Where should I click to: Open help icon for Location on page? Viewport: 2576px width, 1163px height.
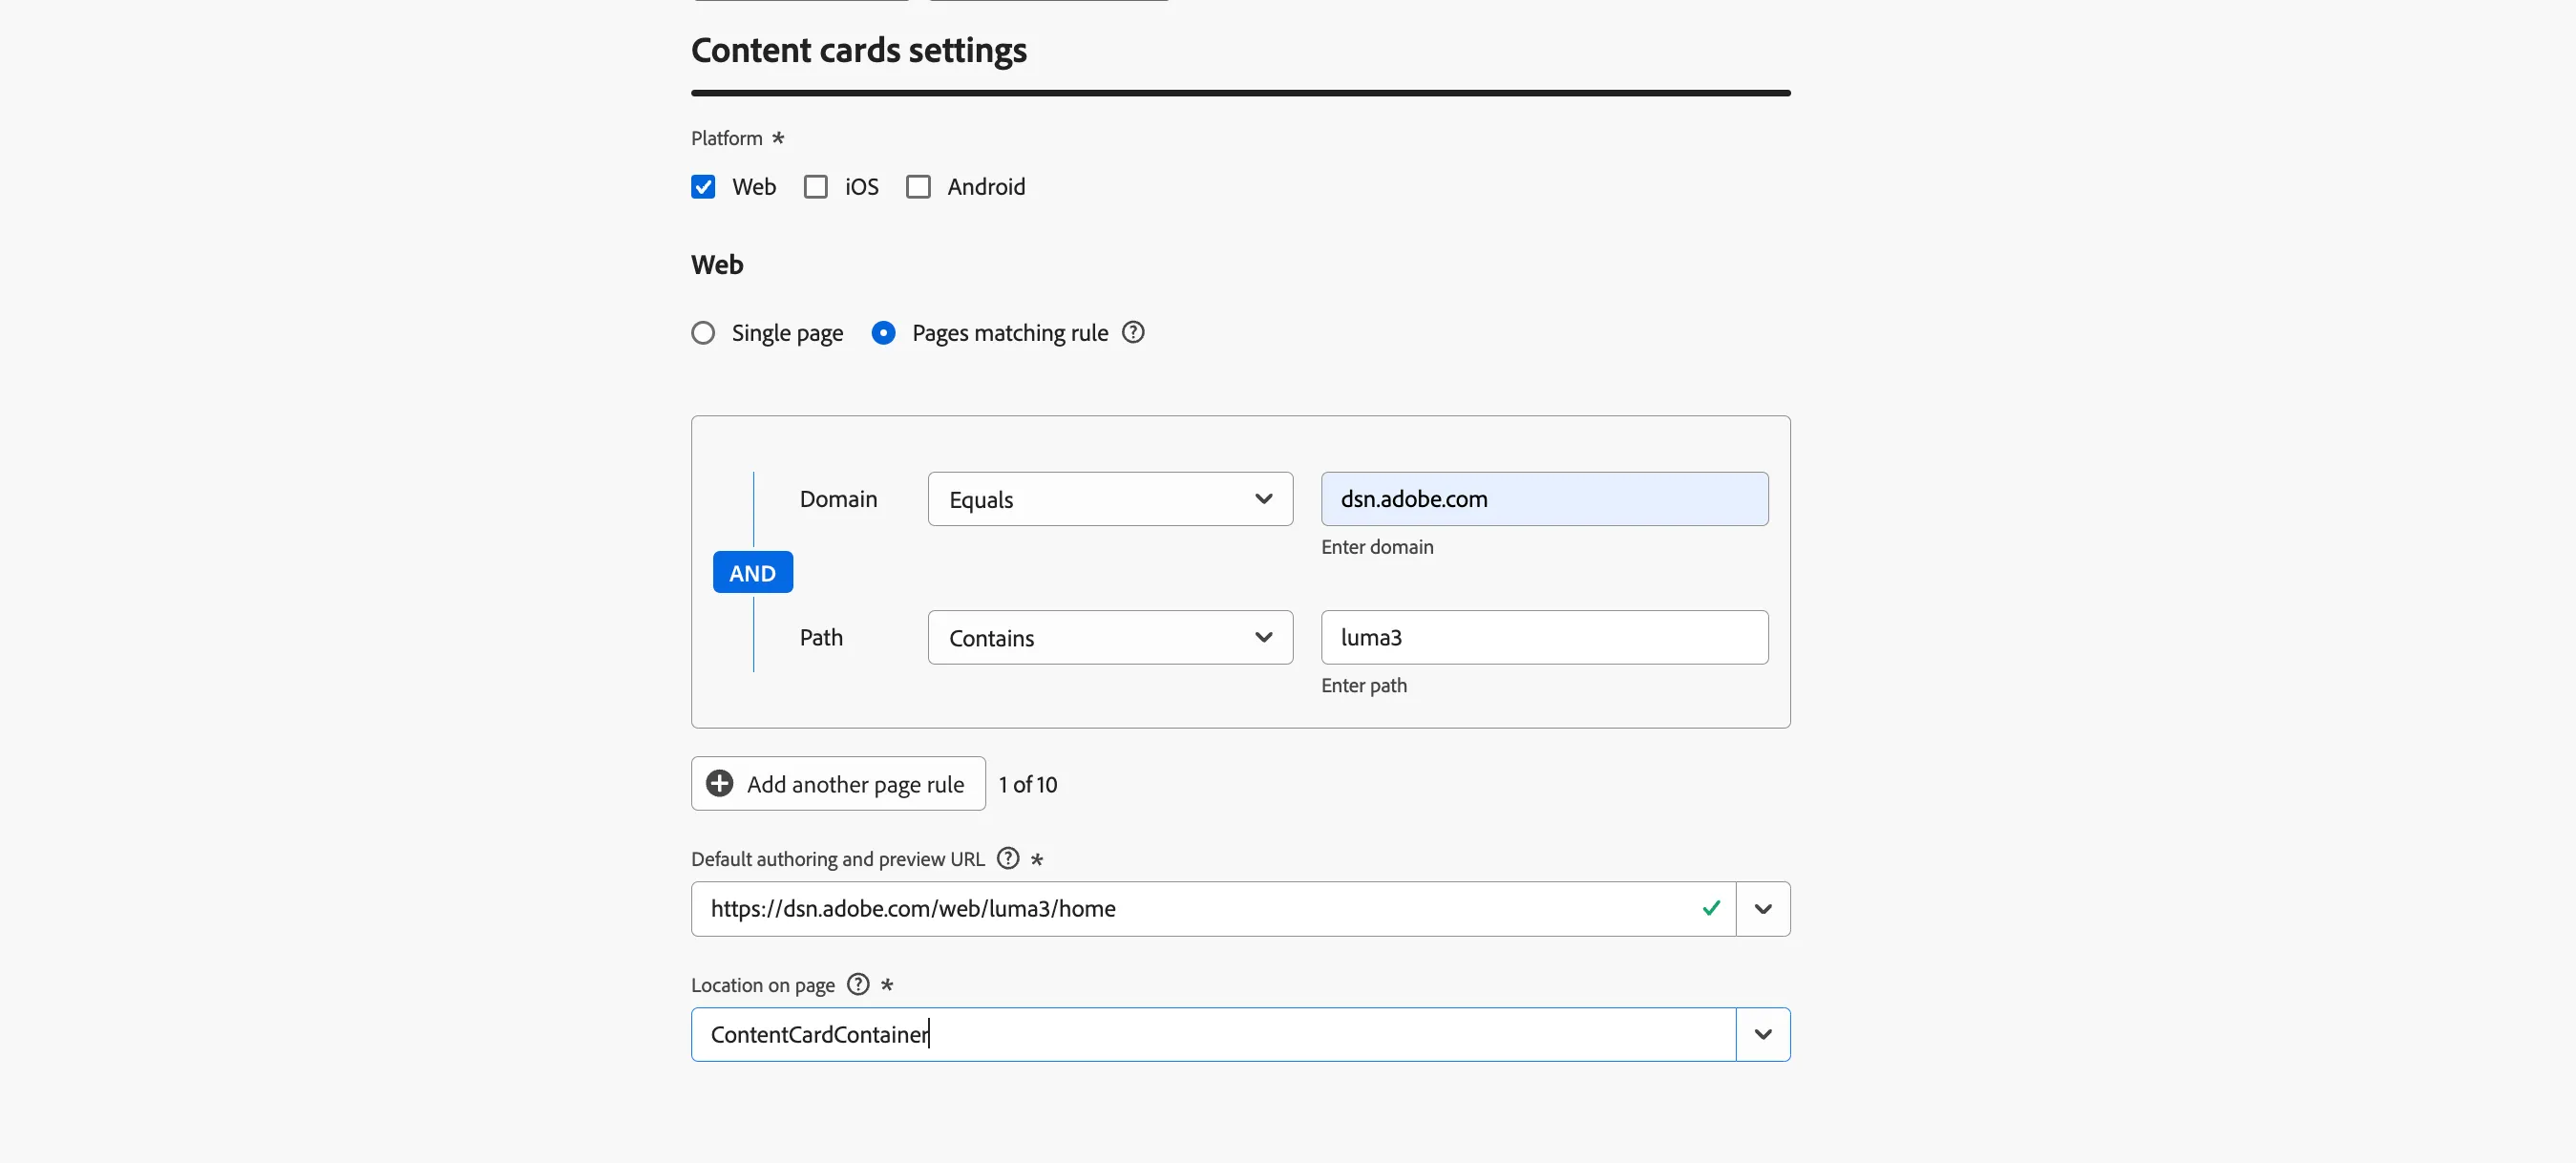[858, 984]
